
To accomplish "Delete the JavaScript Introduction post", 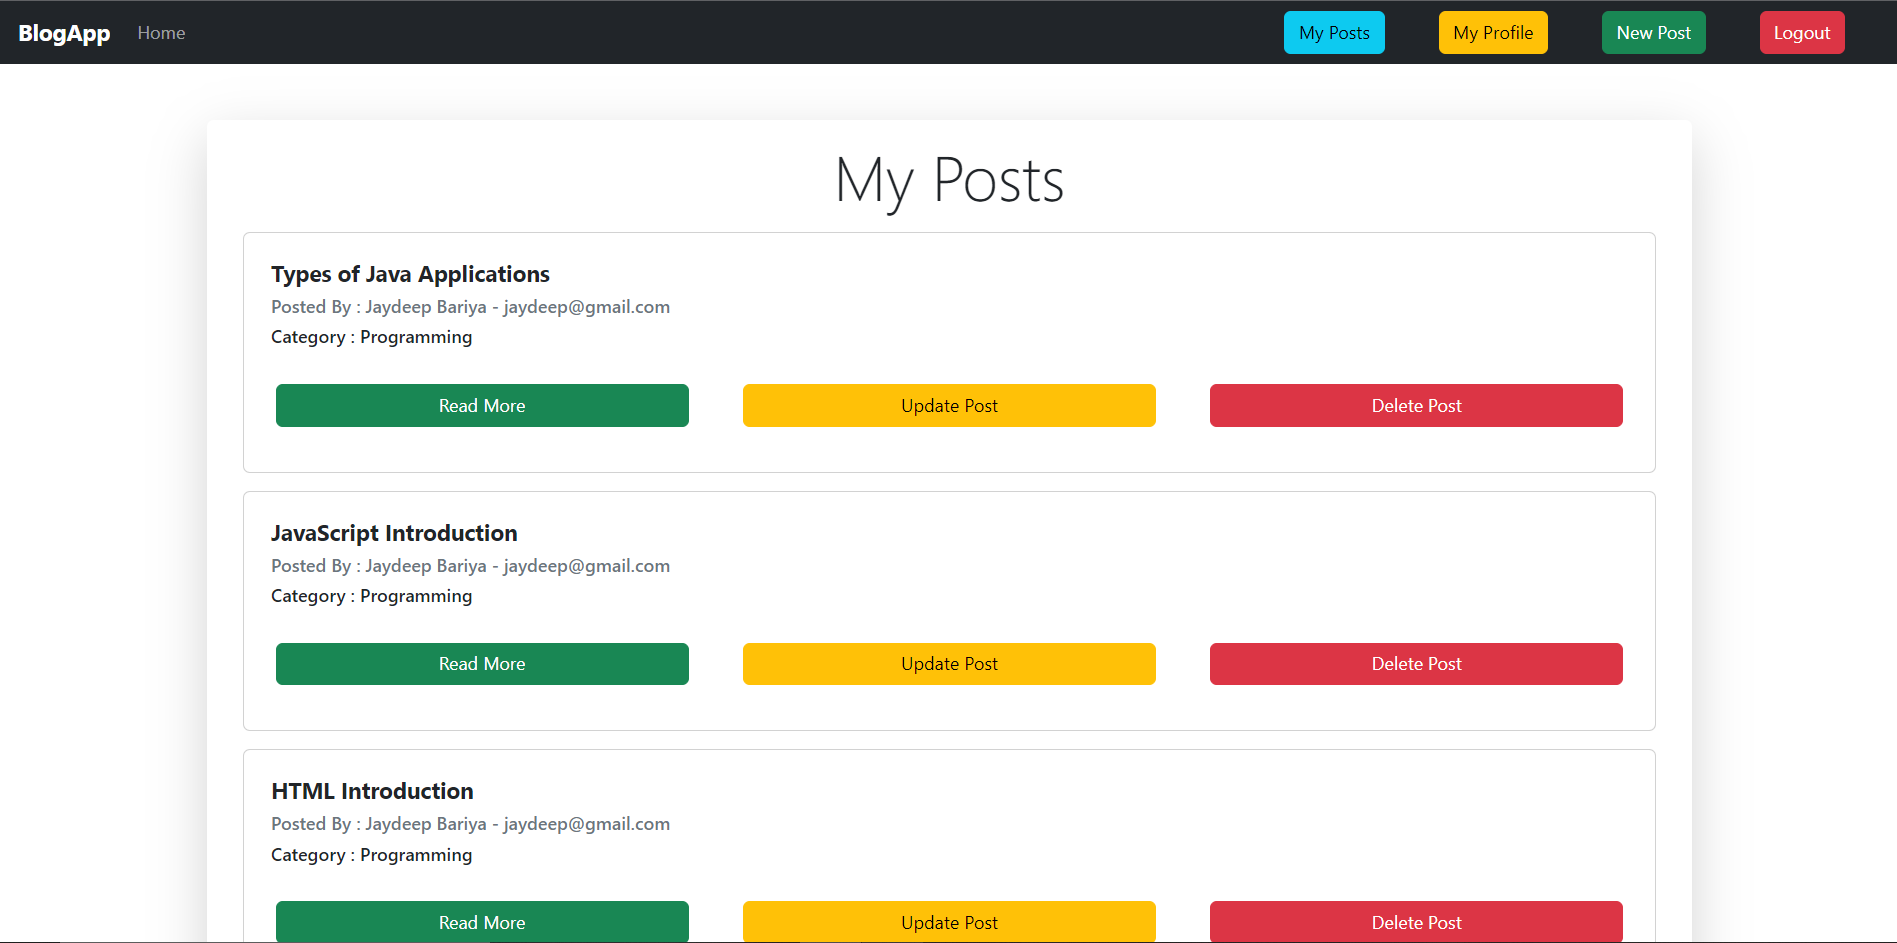I will pyautogui.click(x=1415, y=663).
